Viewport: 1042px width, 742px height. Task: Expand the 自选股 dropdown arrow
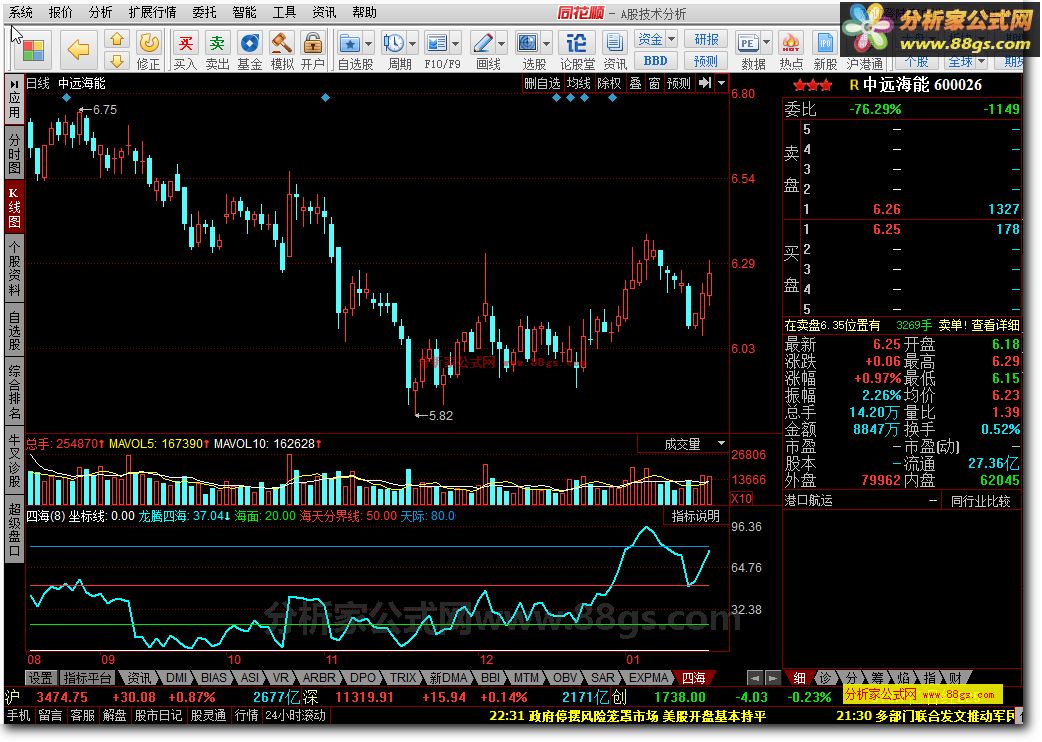tap(369, 44)
